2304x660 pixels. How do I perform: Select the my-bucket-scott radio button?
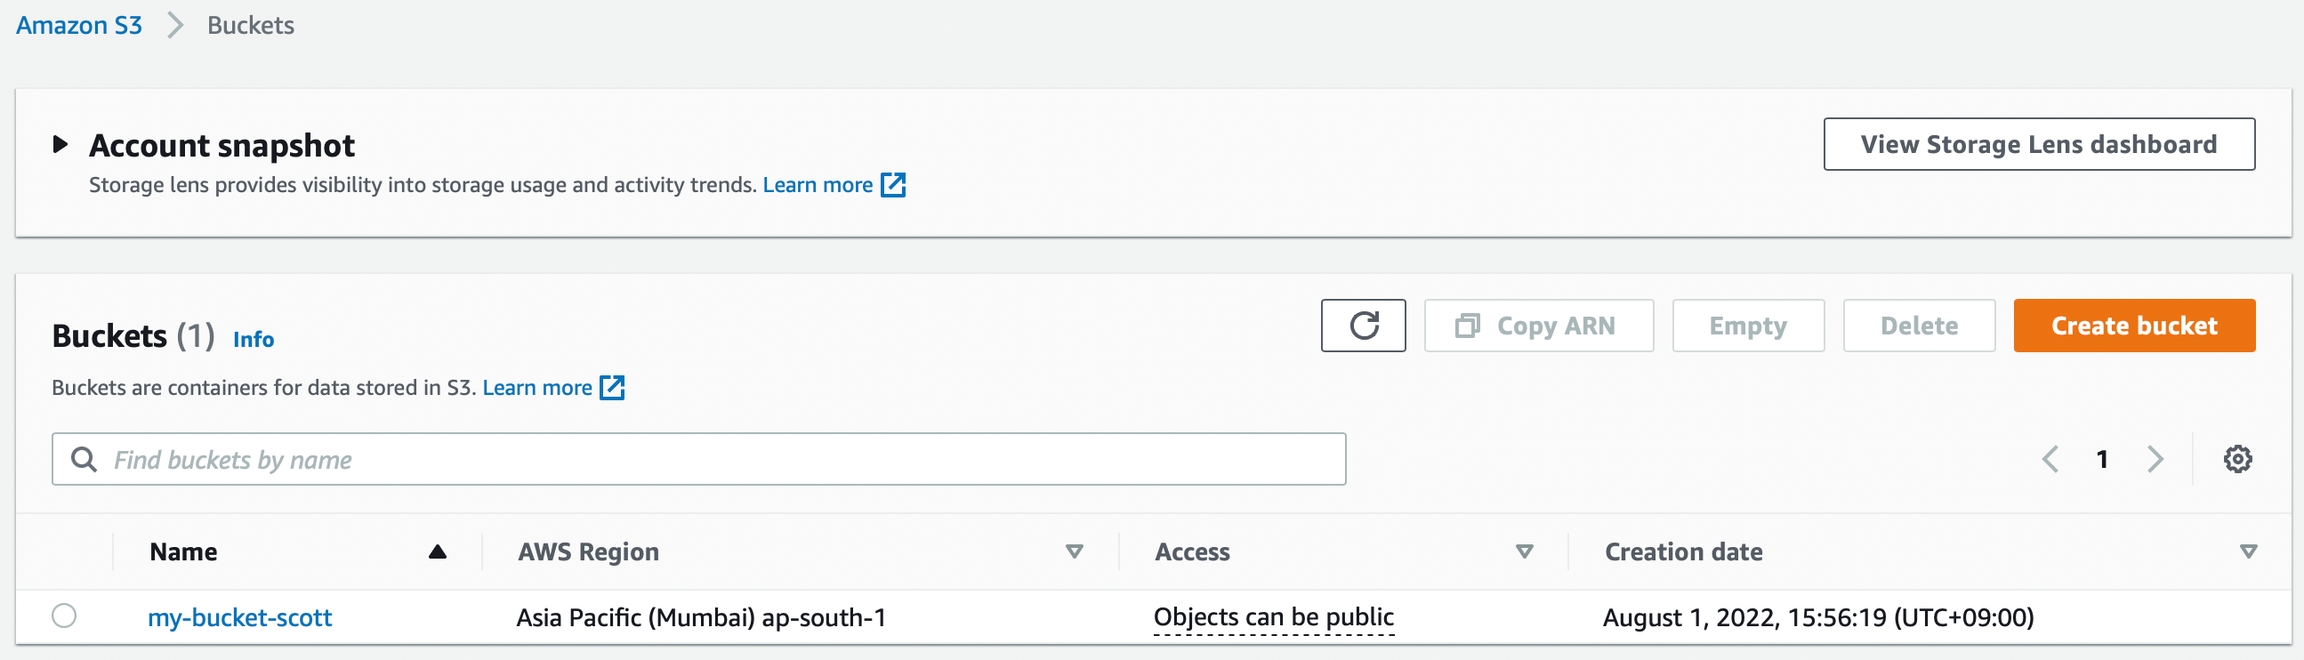(64, 616)
